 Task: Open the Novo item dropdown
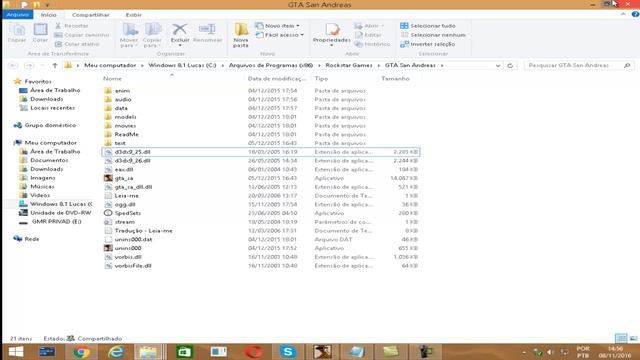[x=277, y=26]
